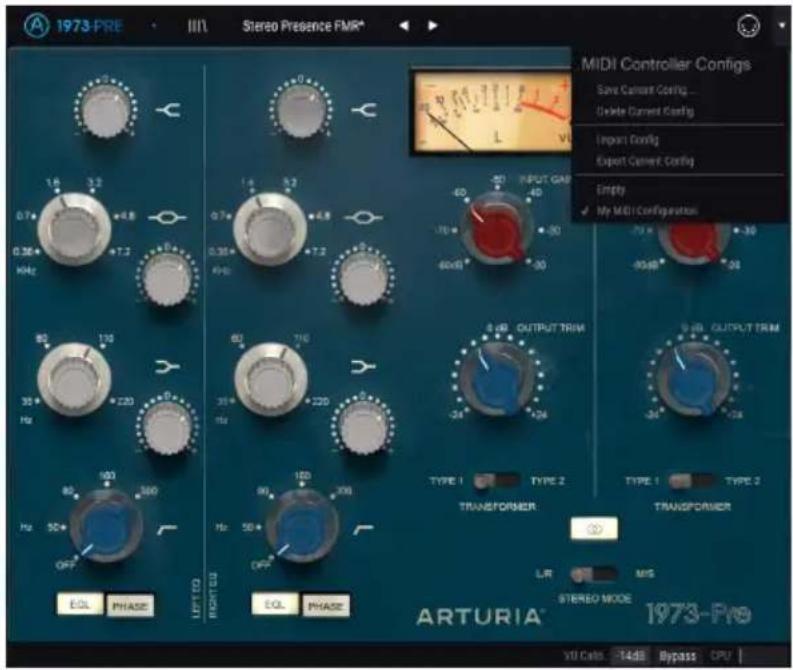The width and height of the screenshot is (793, 670).
Task: Open the MIDI config dropdown arrow
Action: point(781,25)
